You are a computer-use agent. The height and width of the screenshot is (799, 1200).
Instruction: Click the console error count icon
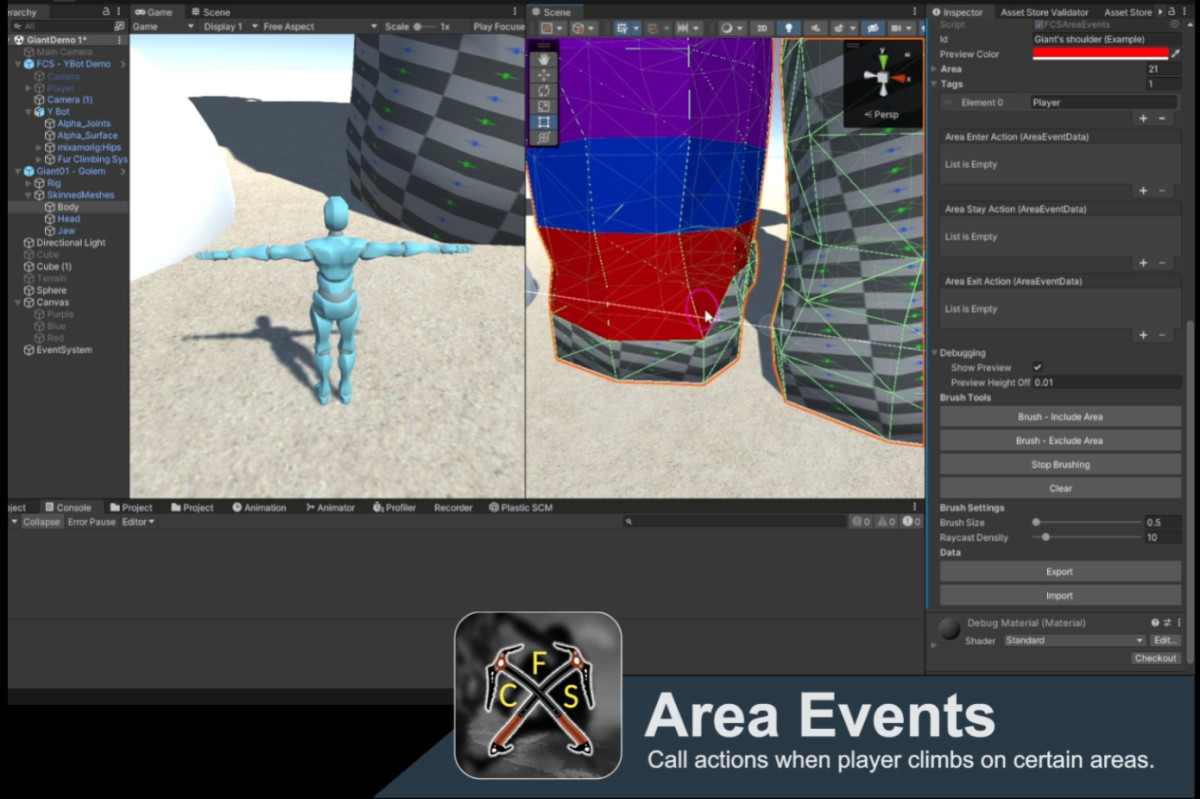tap(911, 522)
